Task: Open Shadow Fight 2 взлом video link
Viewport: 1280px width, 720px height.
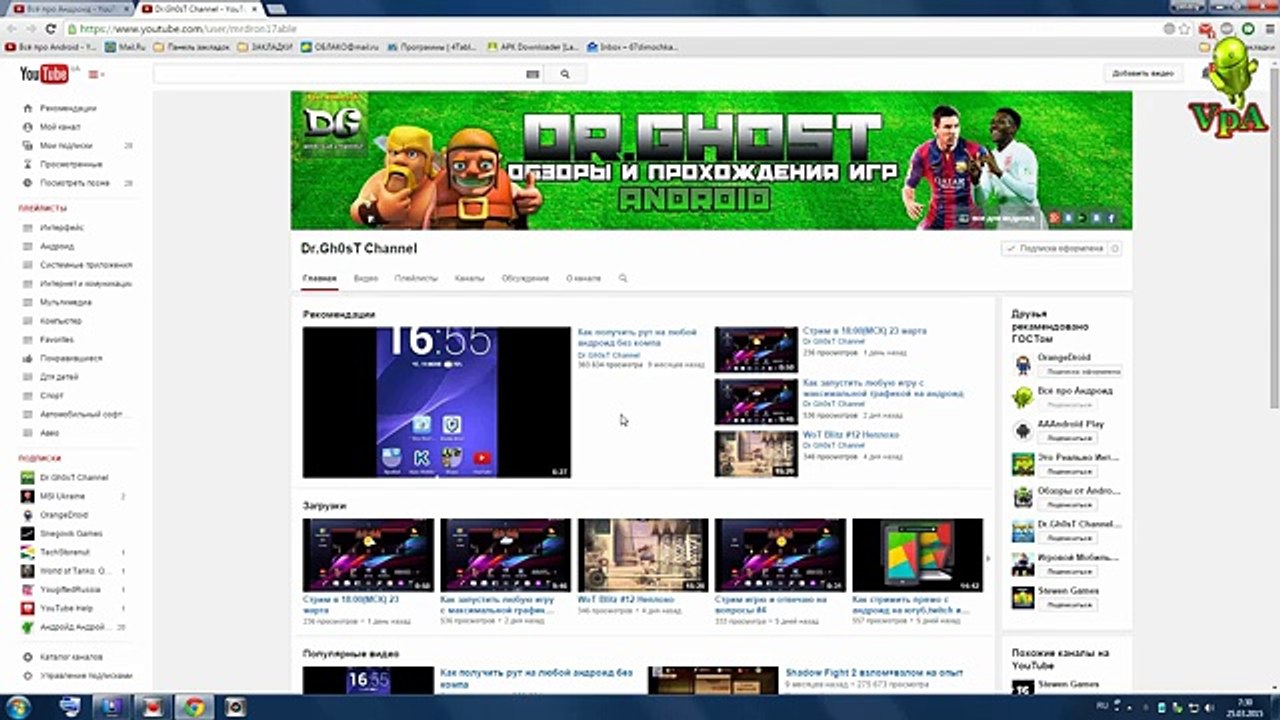Action: click(x=874, y=673)
